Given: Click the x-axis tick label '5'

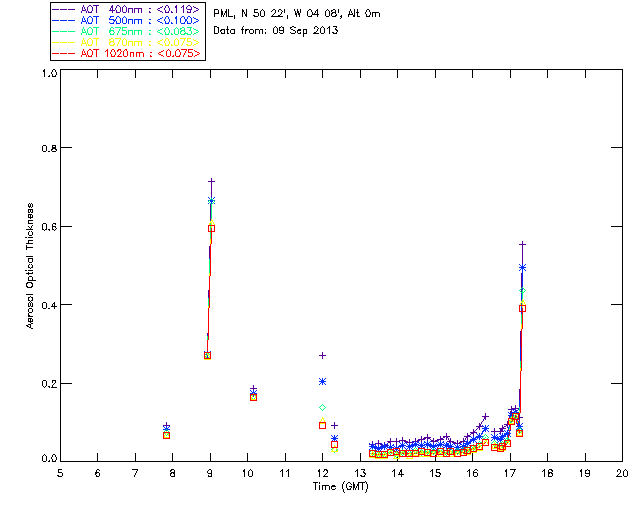Looking at the screenshot, I should [60, 473].
